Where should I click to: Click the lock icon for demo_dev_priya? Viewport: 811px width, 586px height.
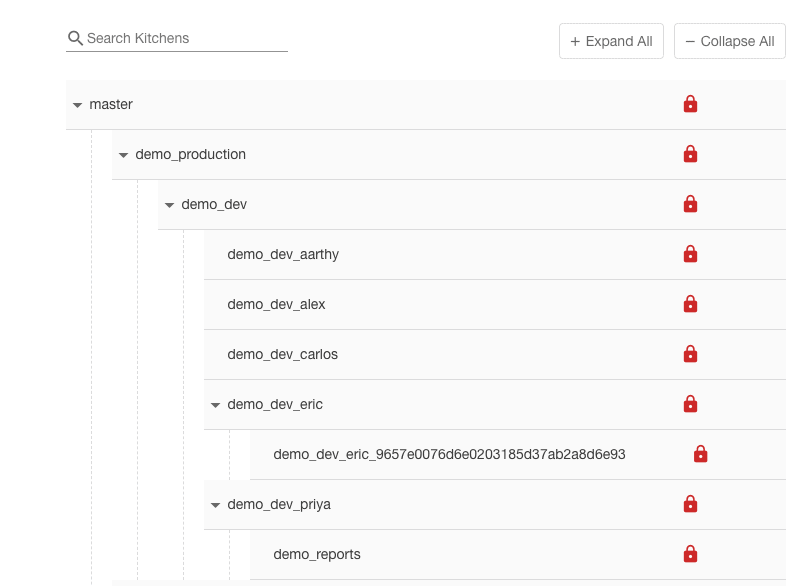click(690, 504)
